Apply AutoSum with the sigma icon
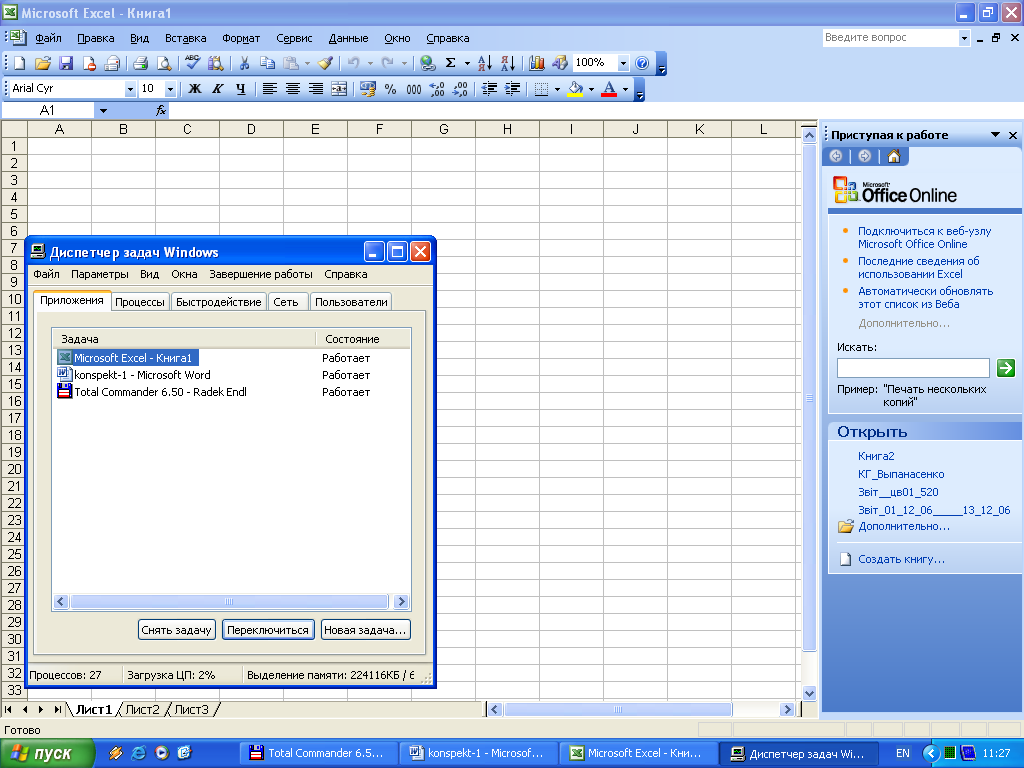 point(451,63)
